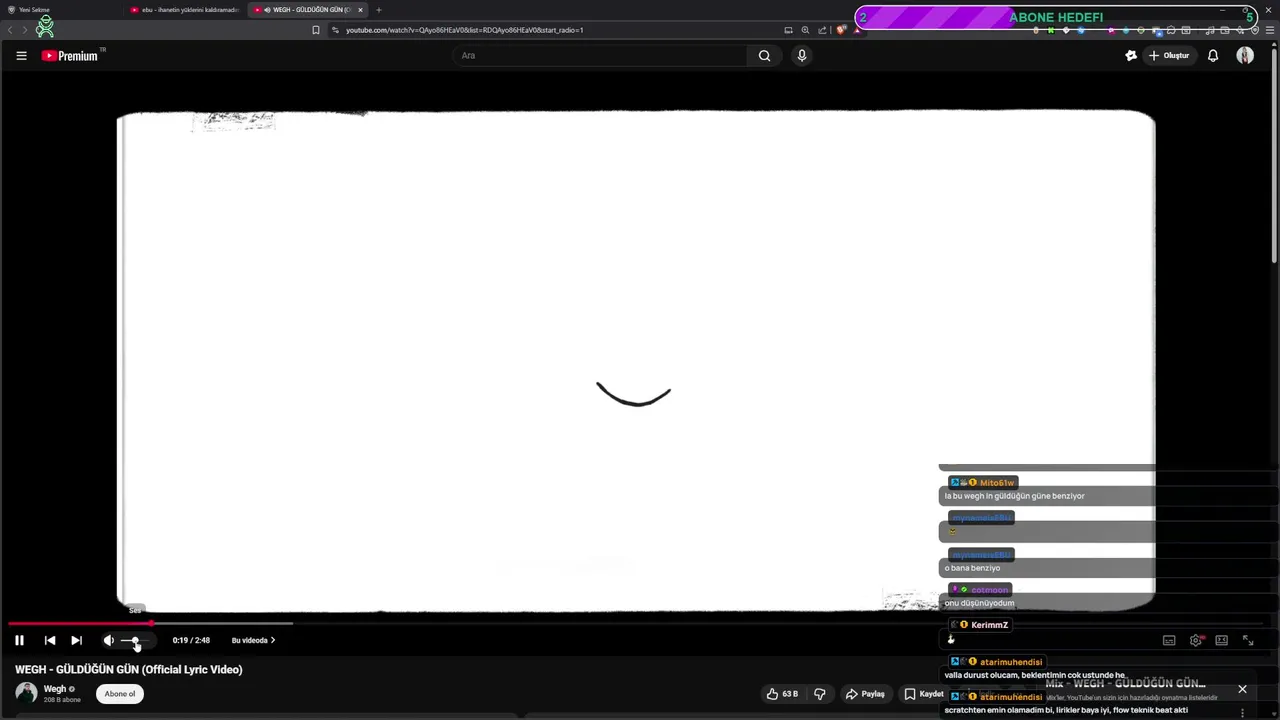Switch to the 'Yeni Sekme' browser tab

tap(60, 10)
